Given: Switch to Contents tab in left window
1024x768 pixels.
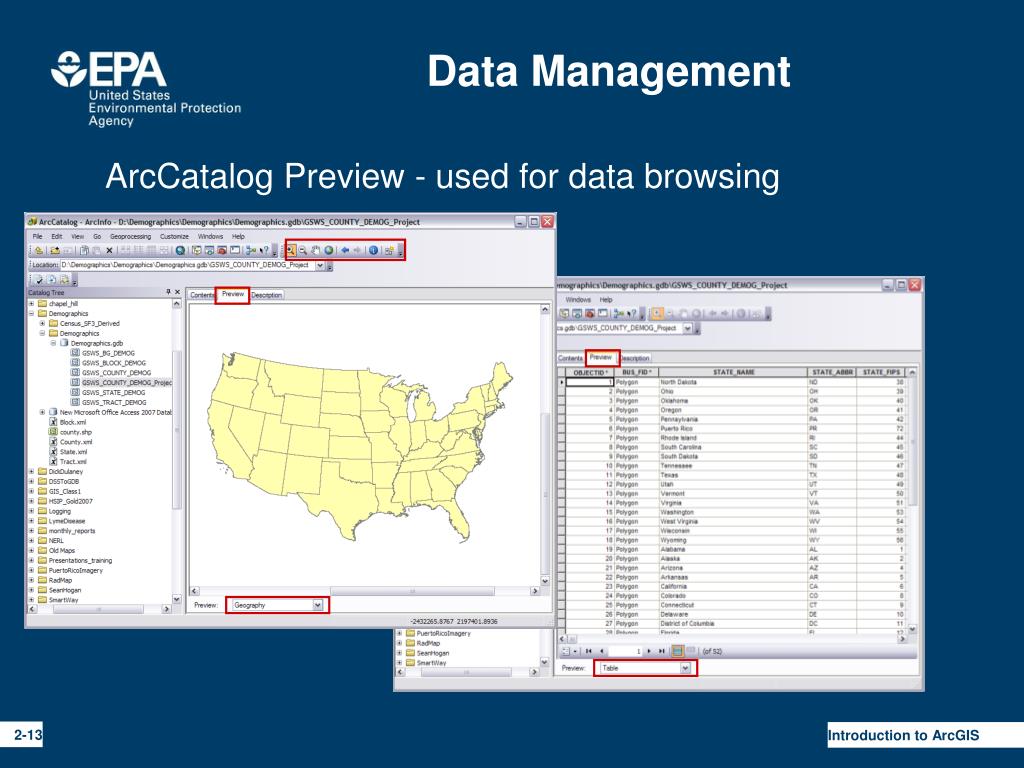Looking at the screenshot, I should tap(202, 295).
